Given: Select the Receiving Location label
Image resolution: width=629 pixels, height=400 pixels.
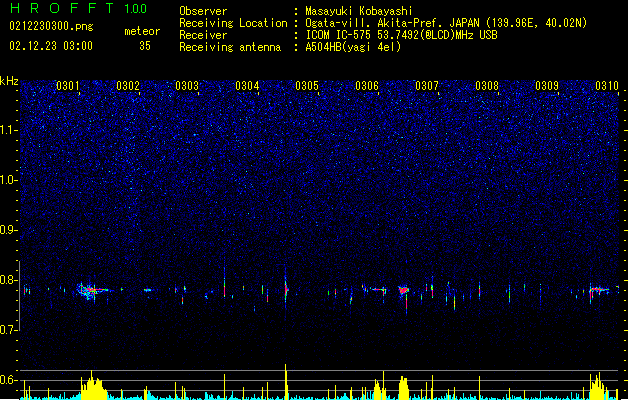Looking at the screenshot, I should click(233, 23).
